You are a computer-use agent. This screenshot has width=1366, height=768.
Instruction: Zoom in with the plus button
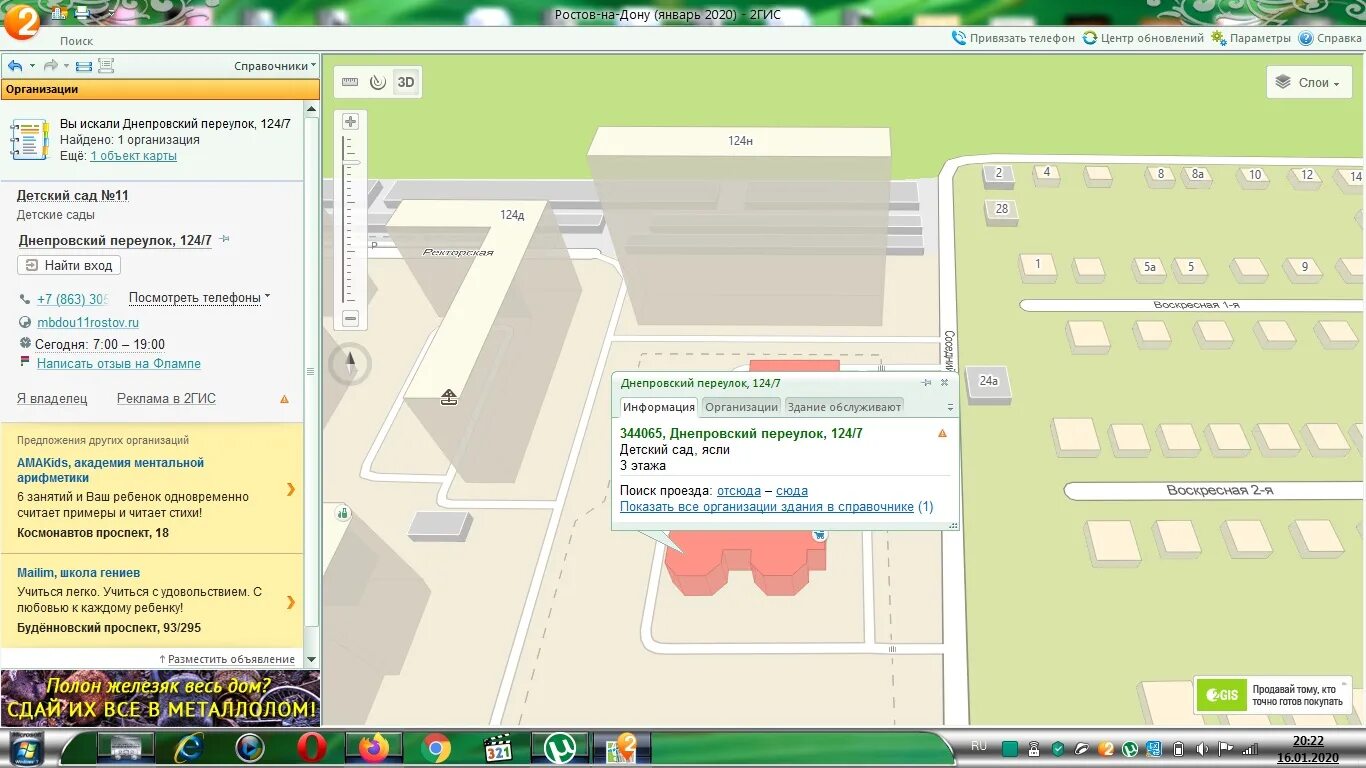pos(350,121)
